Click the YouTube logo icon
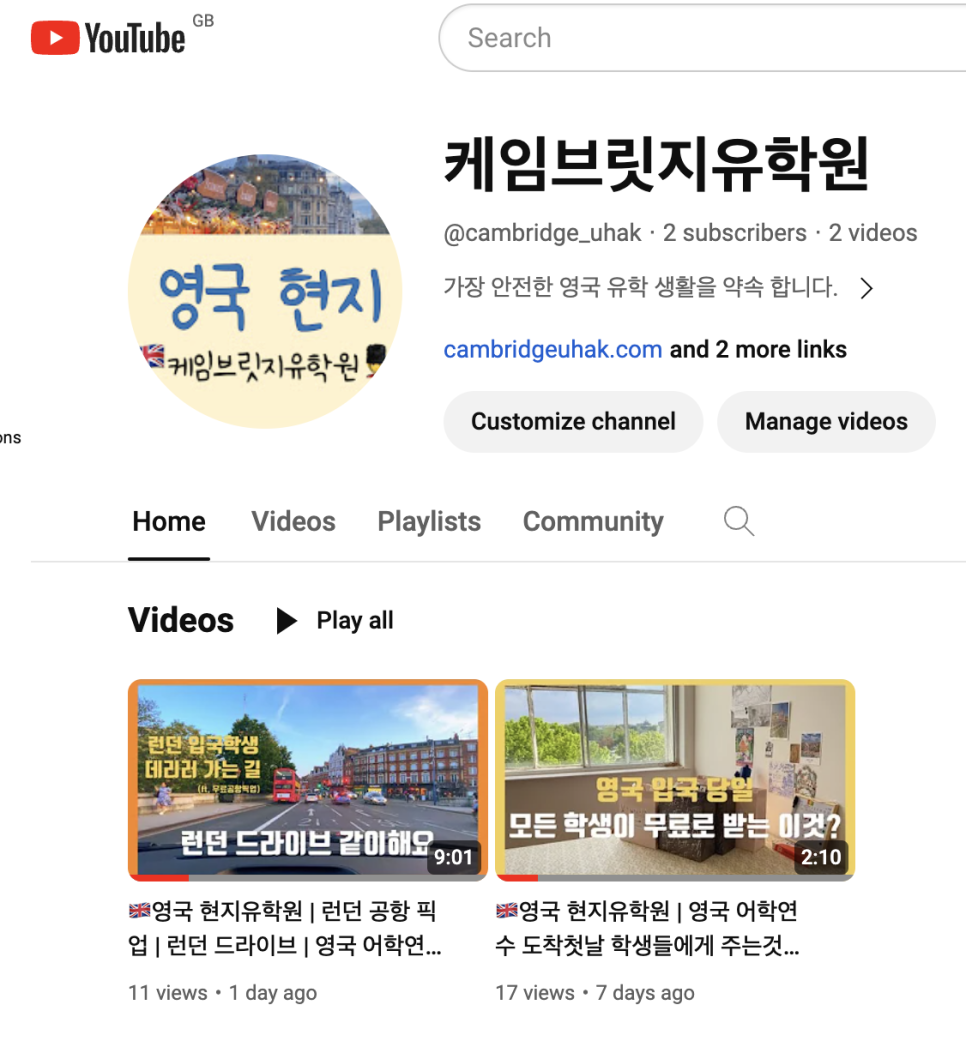Viewport: 966px width, 1041px height. (x=108, y=38)
